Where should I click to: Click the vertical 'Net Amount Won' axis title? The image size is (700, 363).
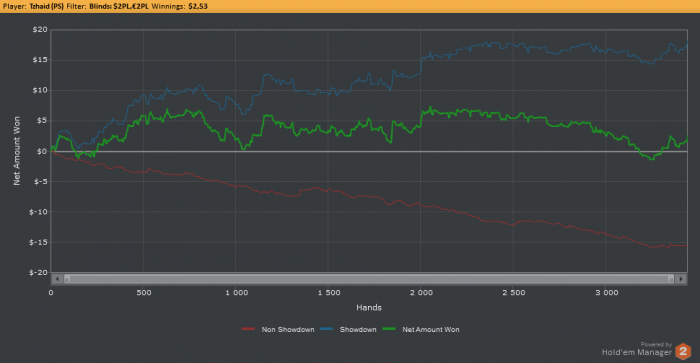point(17,151)
